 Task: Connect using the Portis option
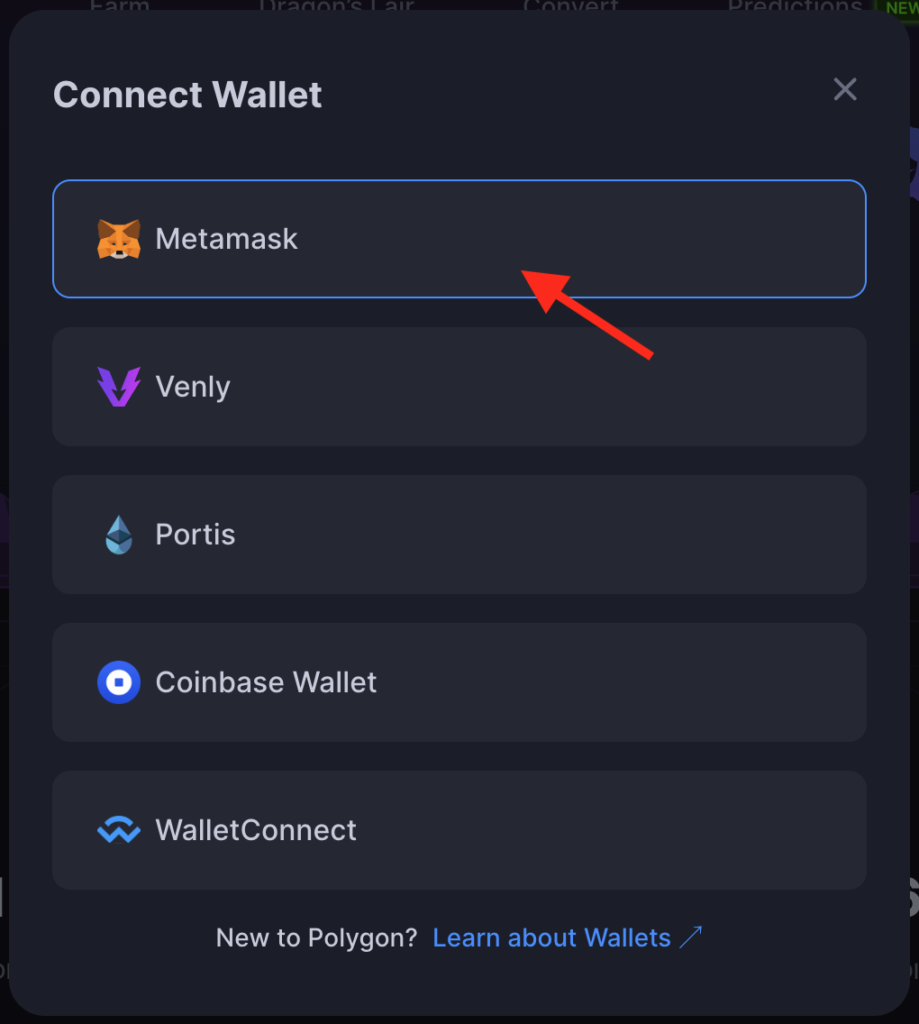[459, 535]
